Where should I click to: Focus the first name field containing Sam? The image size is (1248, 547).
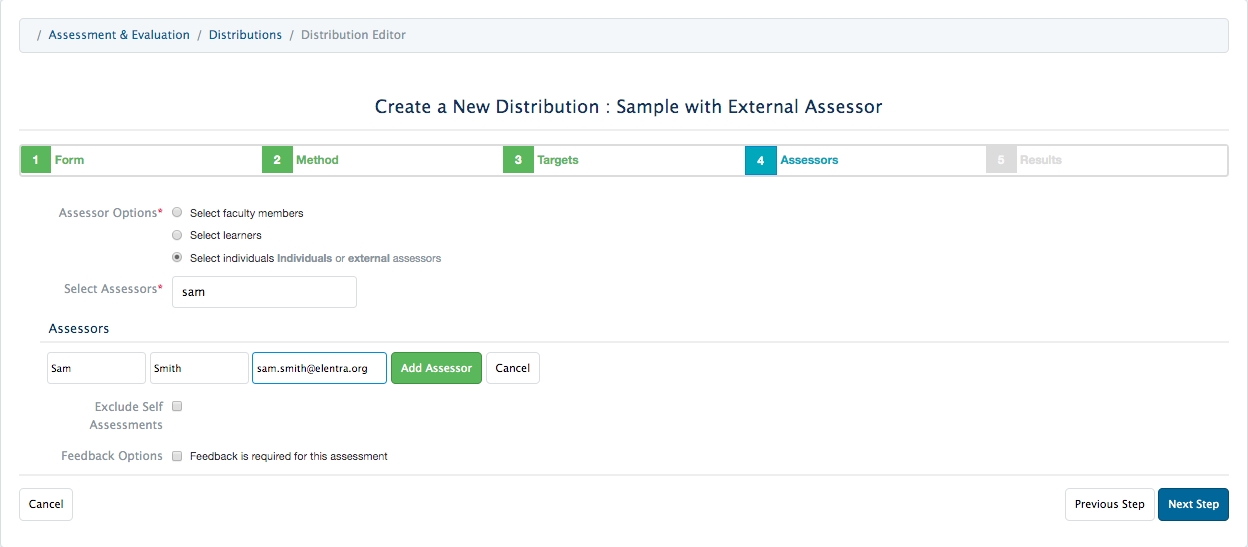tap(96, 368)
